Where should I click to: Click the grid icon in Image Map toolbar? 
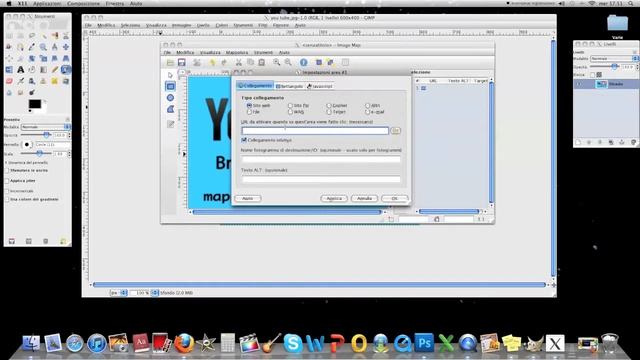pyautogui.click(x=345, y=62)
